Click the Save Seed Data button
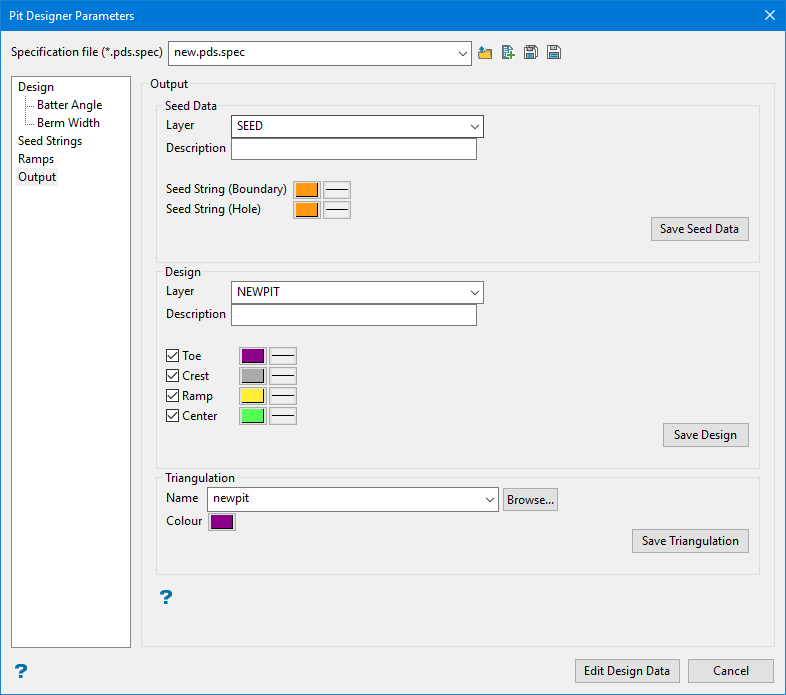This screenshot has height=695, width=786. coord(699,229)
